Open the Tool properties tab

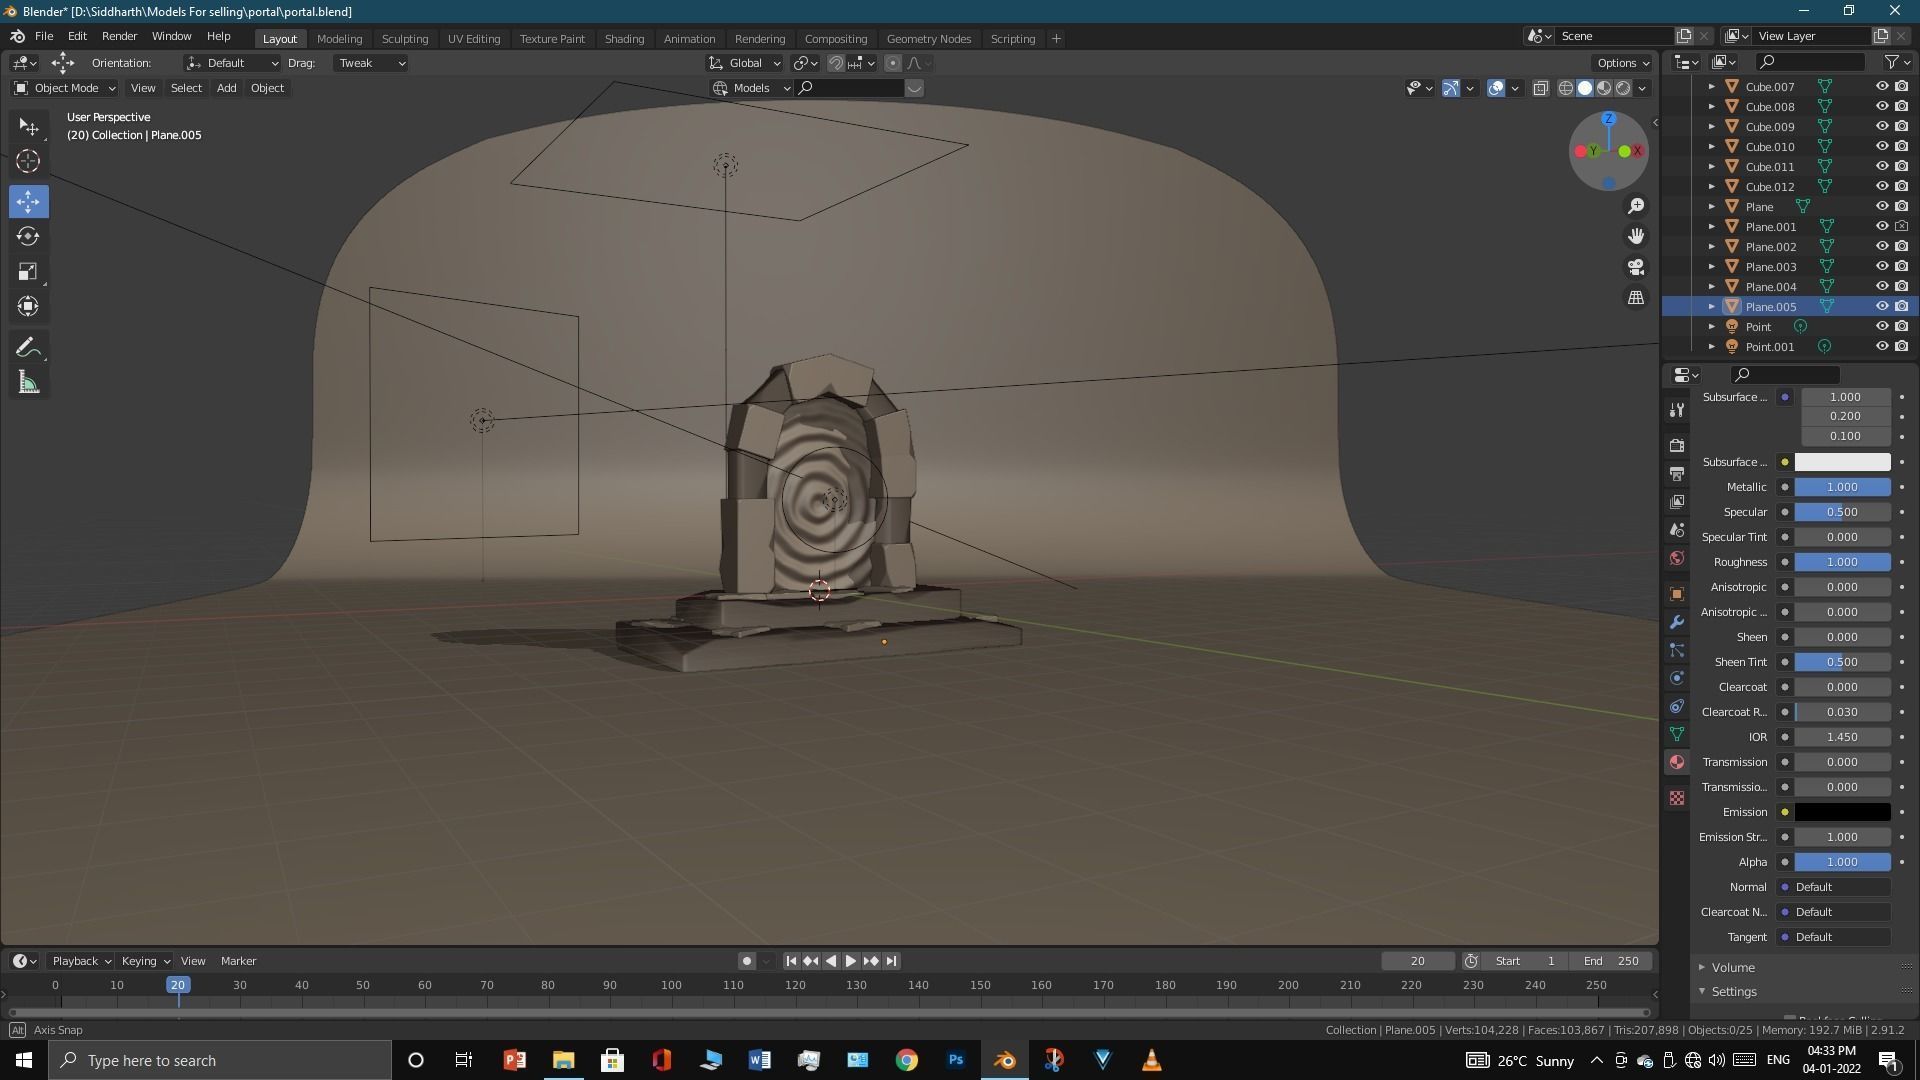pos(1677,410)
